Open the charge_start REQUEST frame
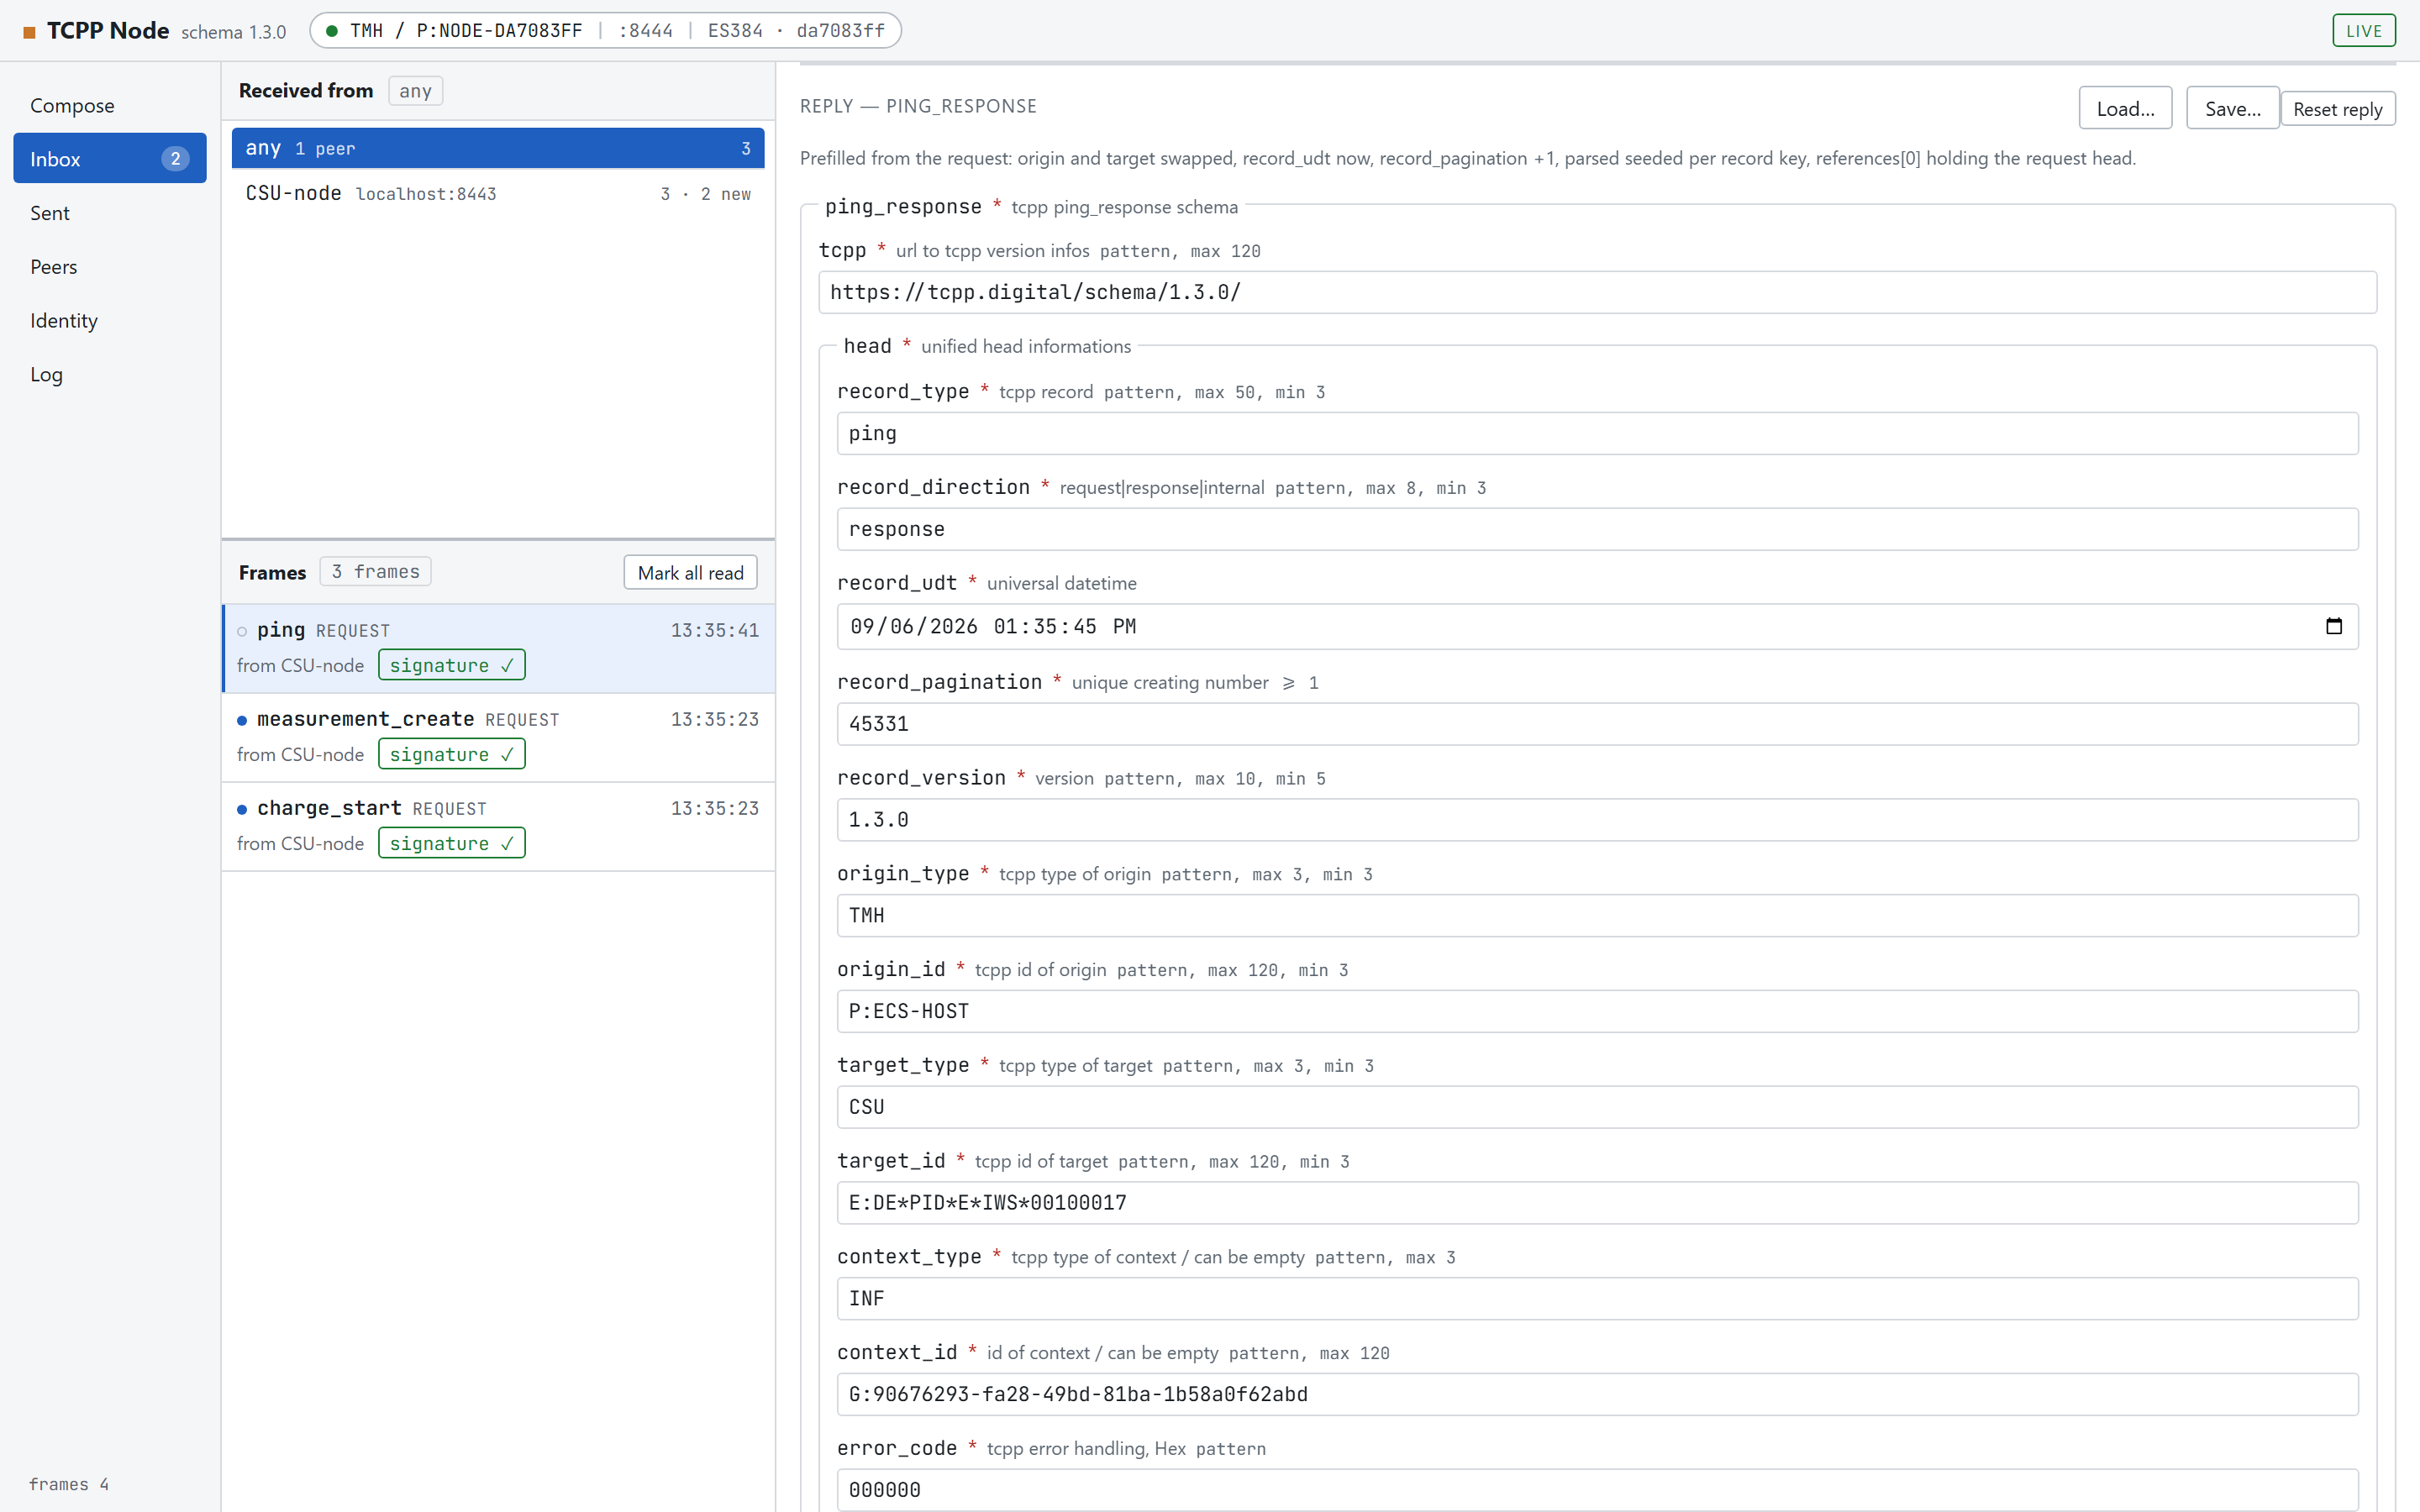Screen dimensions: 2420x1512 click(498, 826)
